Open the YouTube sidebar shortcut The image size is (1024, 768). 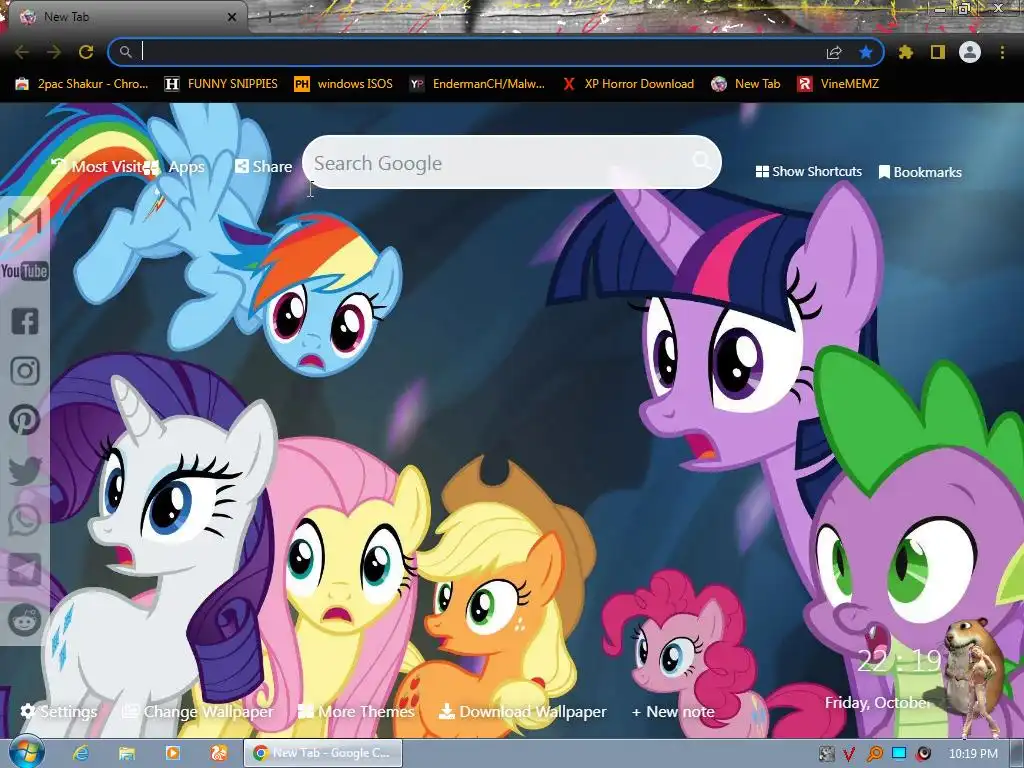click(25, 270)
